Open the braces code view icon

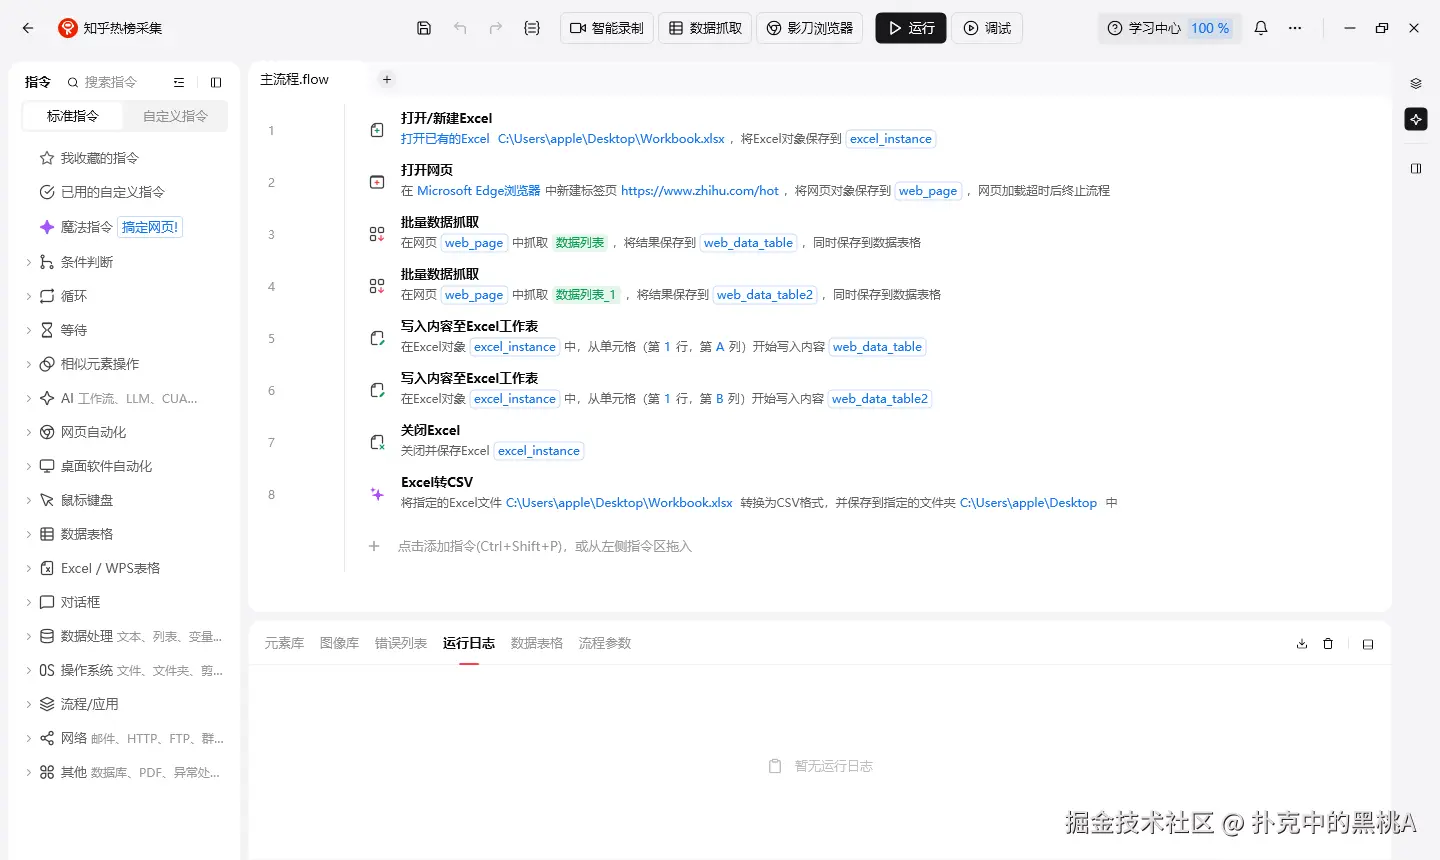coord(532,28)
